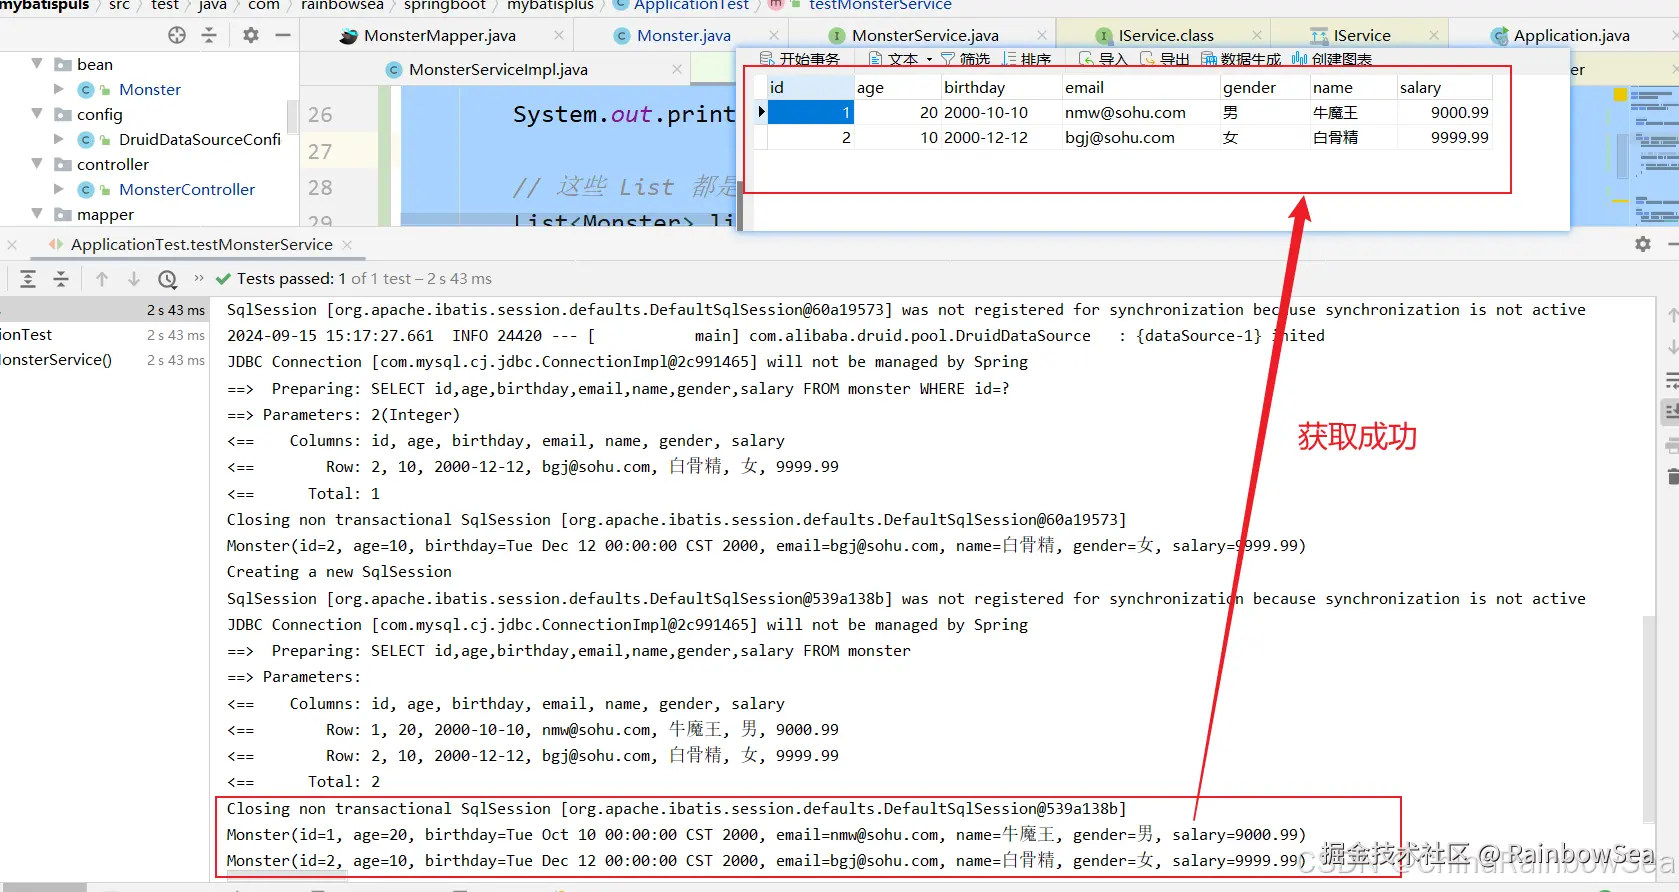This screenshot has height=892, width=1679.
Task: Switch to MonsterServiceImpl.java tab
Action: pyautogui.click(x=498, y=70)
